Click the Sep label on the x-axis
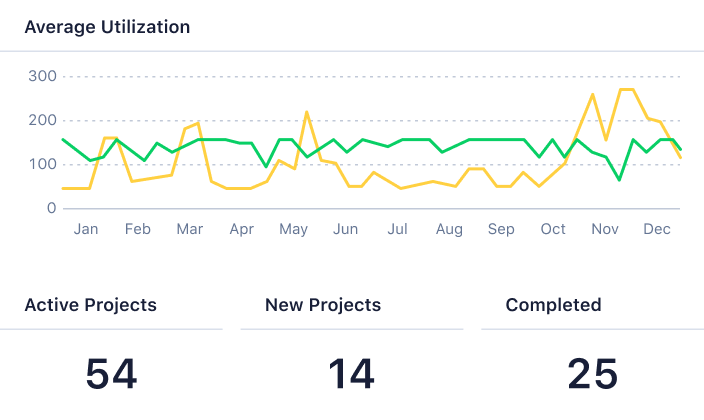 (501, 229)
